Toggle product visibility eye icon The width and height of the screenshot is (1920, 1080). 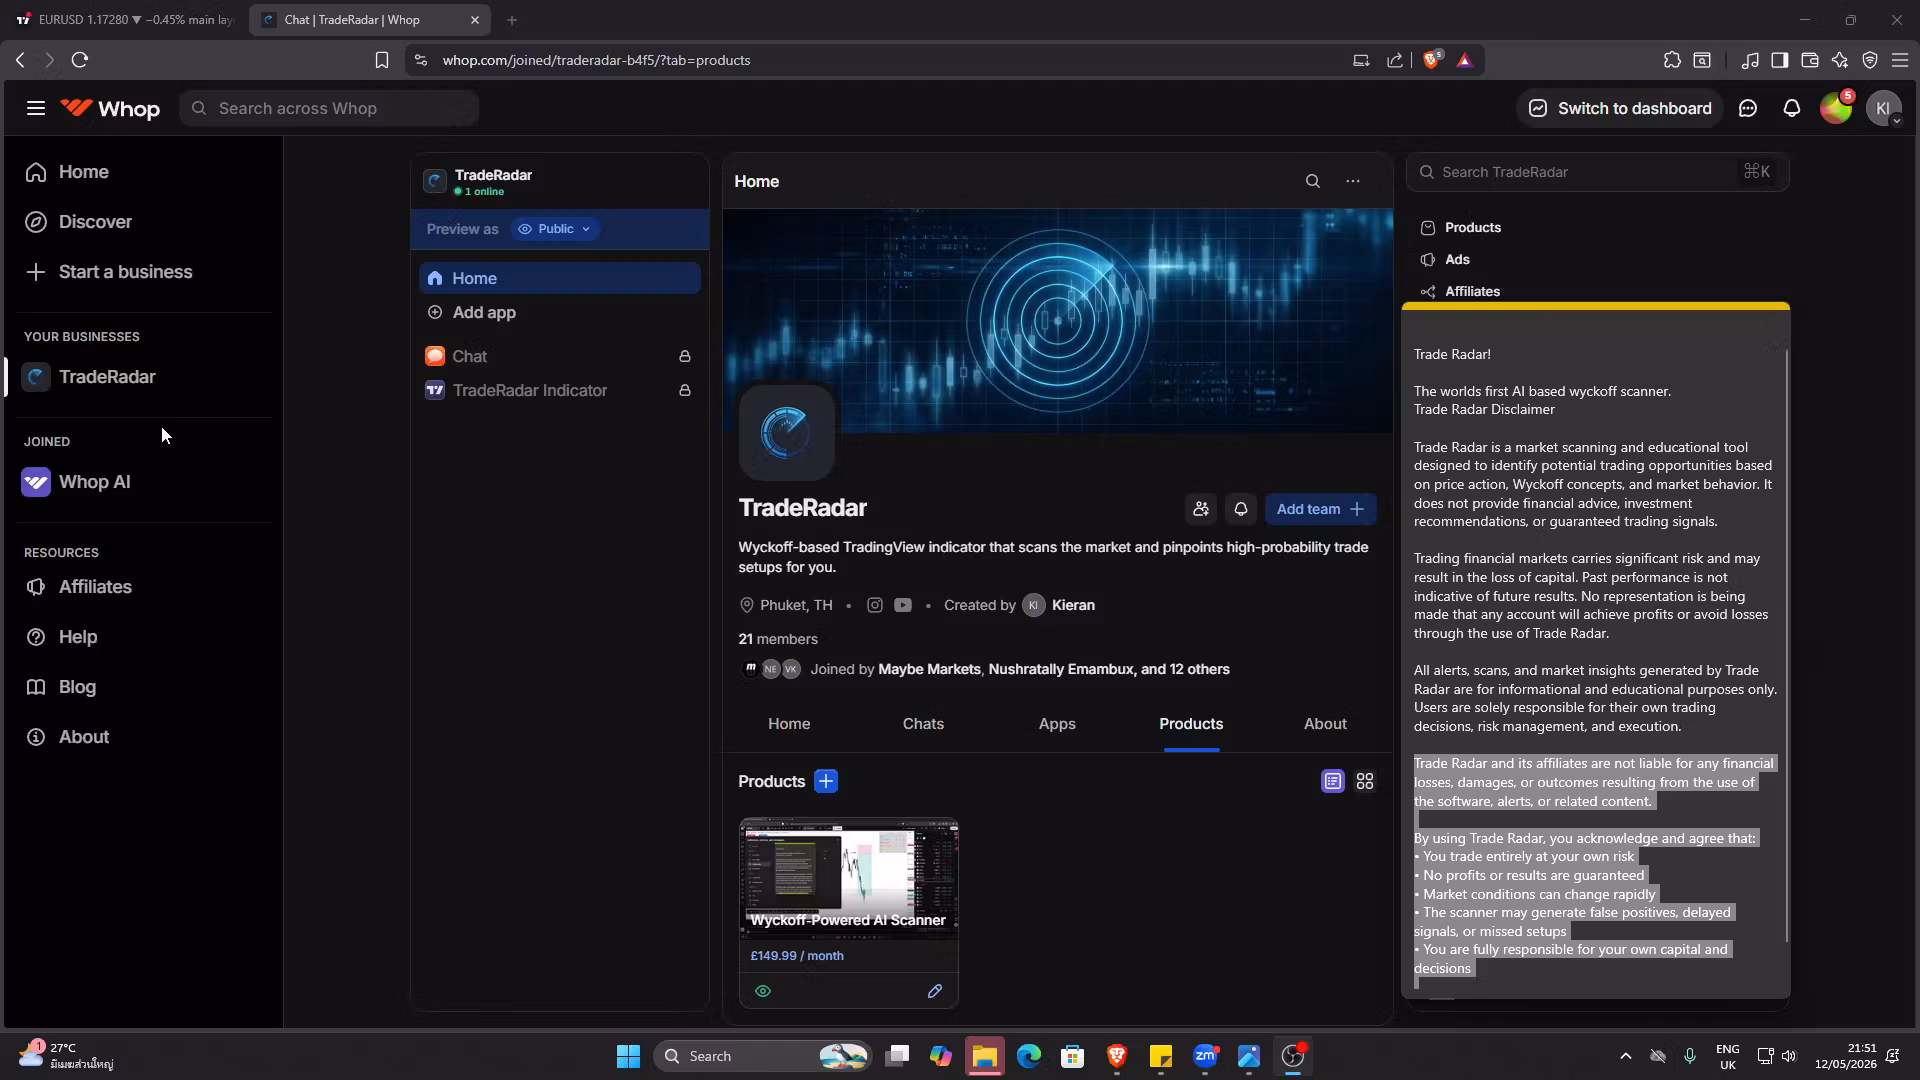click(x=763, y=991)
